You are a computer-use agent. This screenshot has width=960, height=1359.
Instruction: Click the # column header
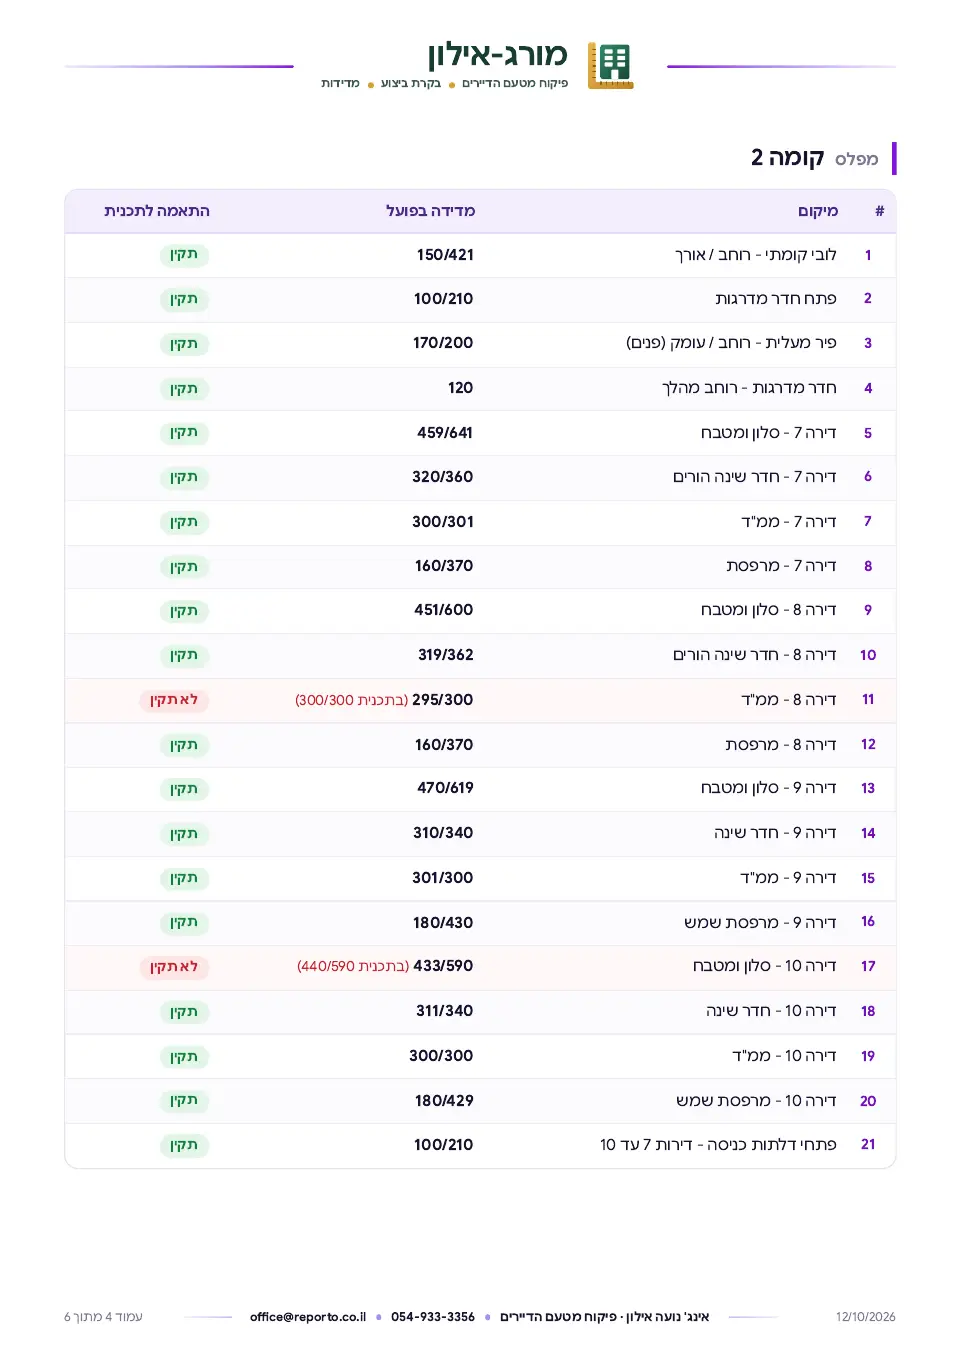click(x=879, y=211)
